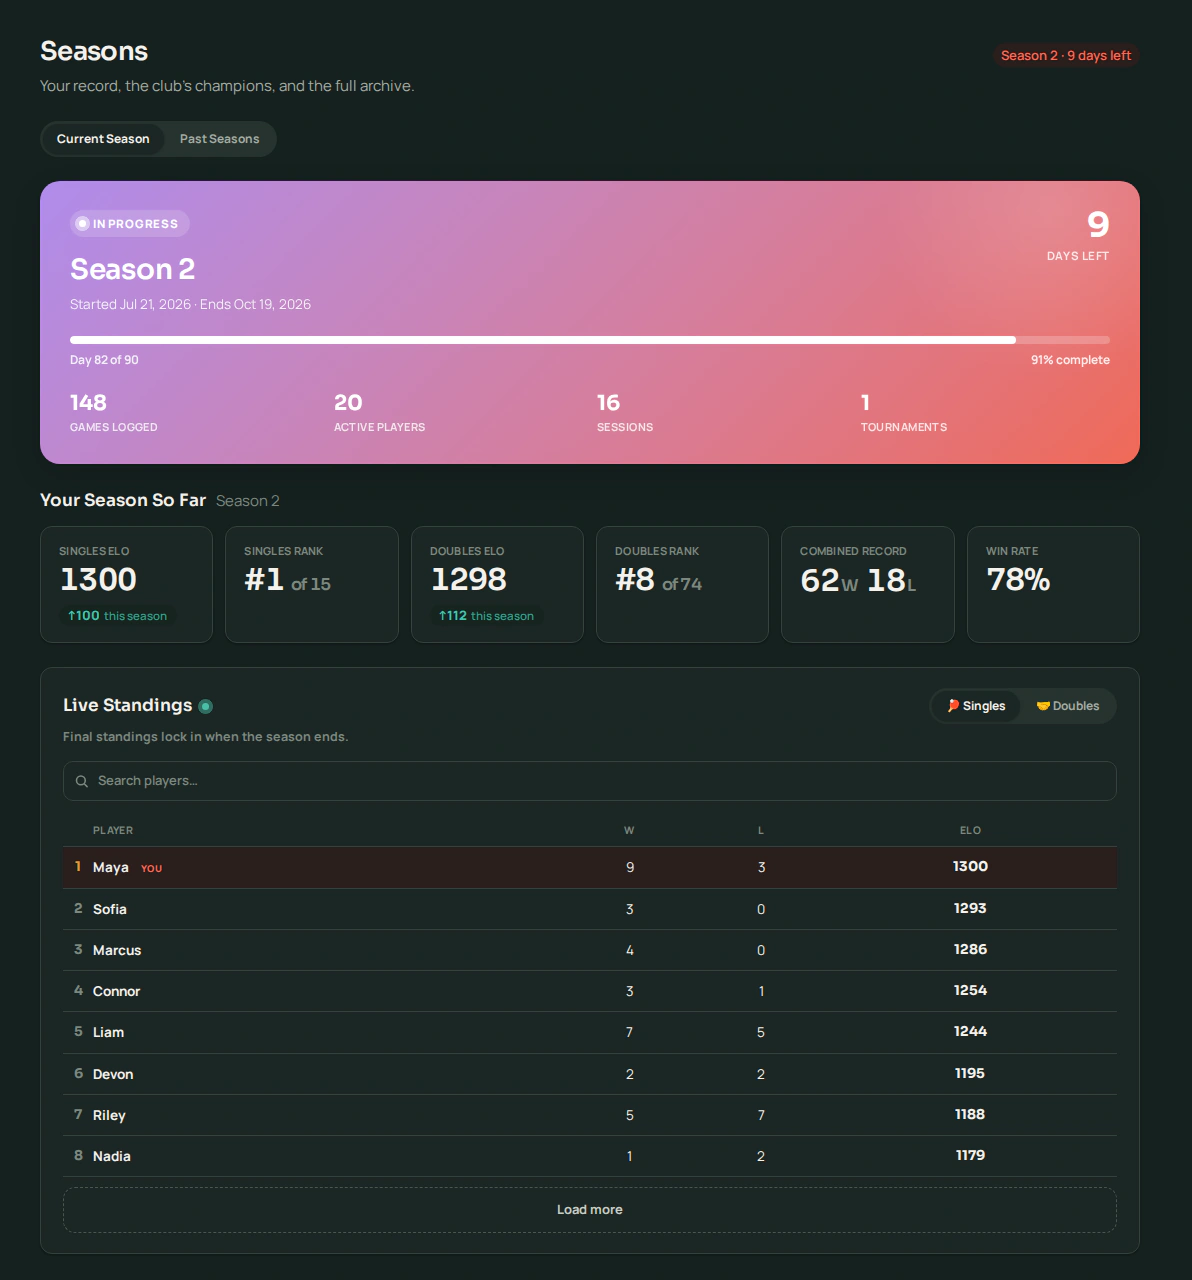This screenshot has height=1280, width=1192.
Task: Switch to the Current Season tab
Action: pos(103,139)
